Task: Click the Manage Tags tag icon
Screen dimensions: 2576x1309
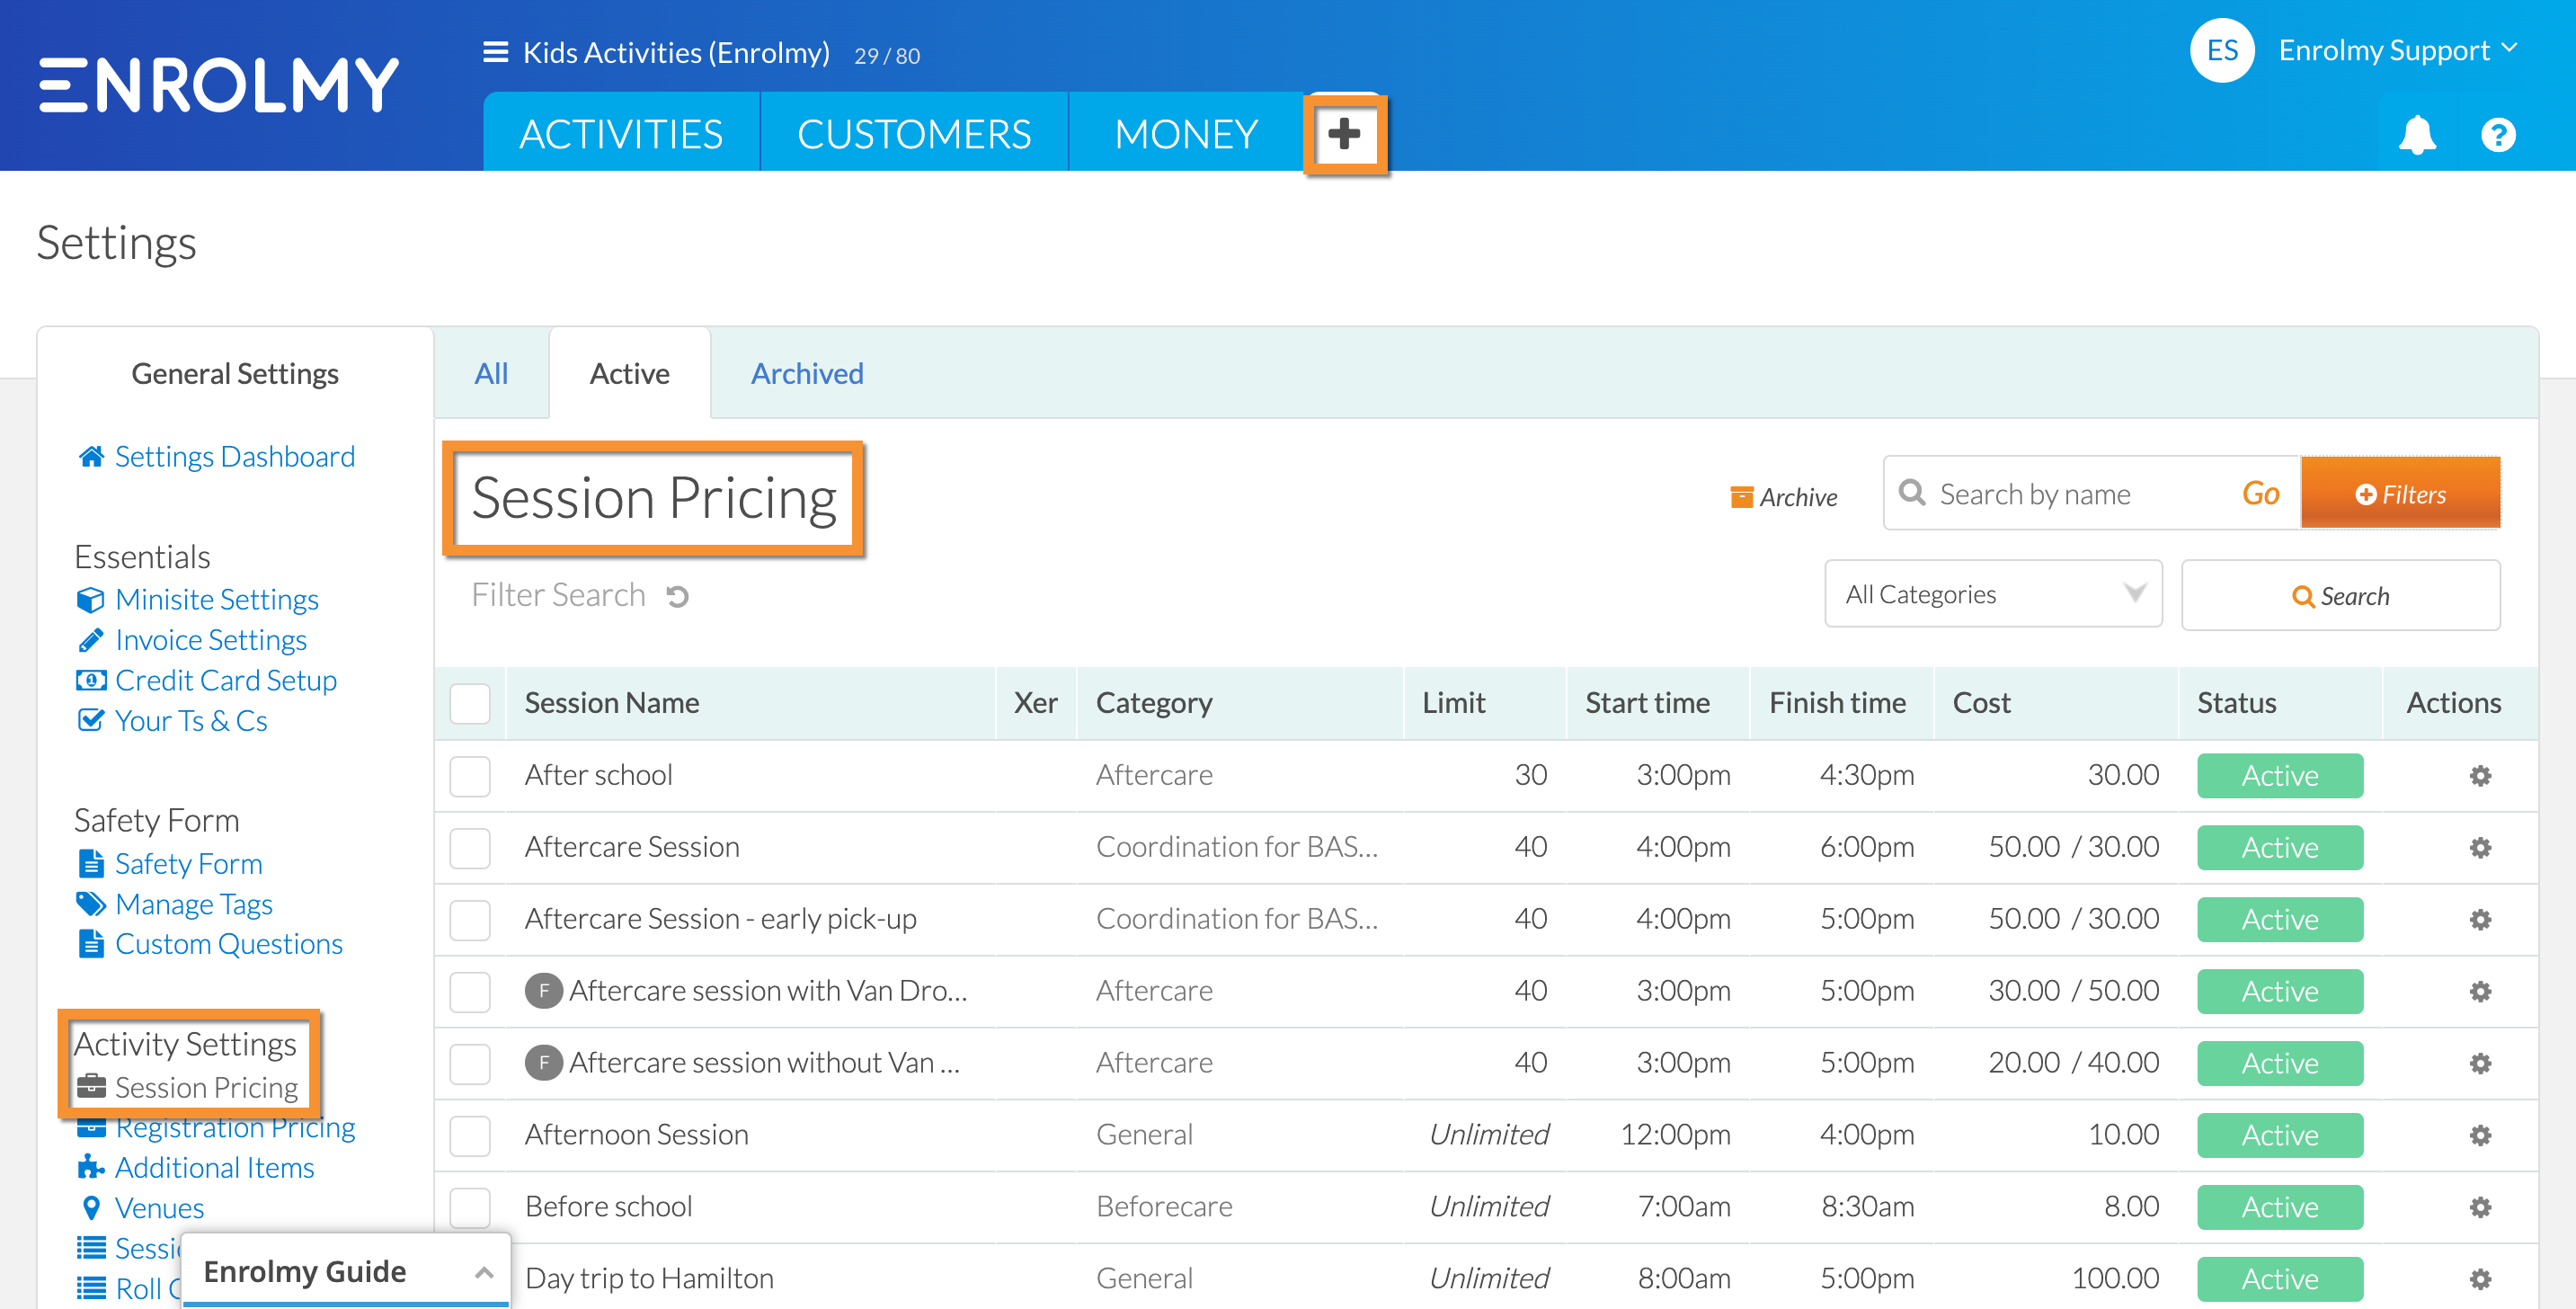Action: (91, 904)
